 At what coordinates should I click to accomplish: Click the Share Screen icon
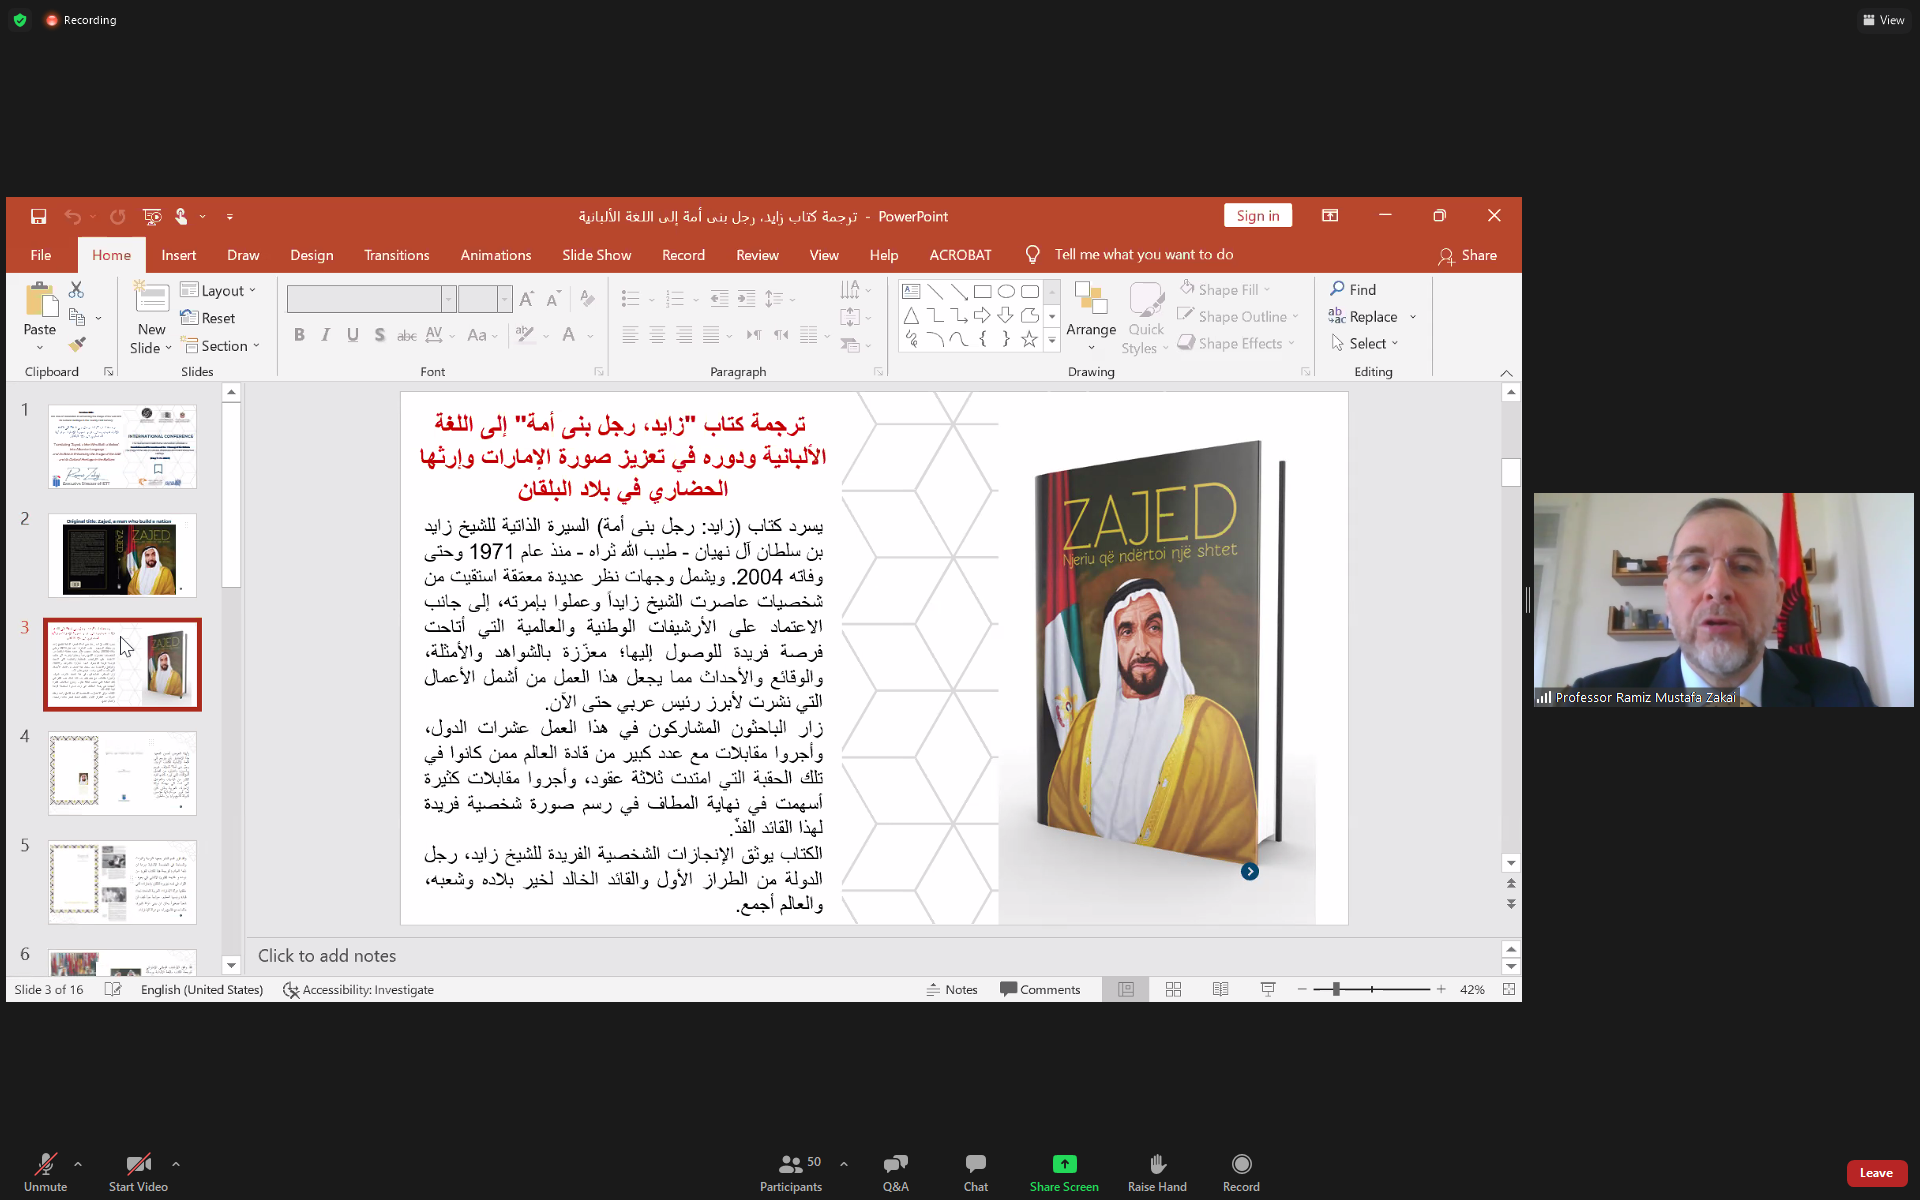(1064, 1164)
